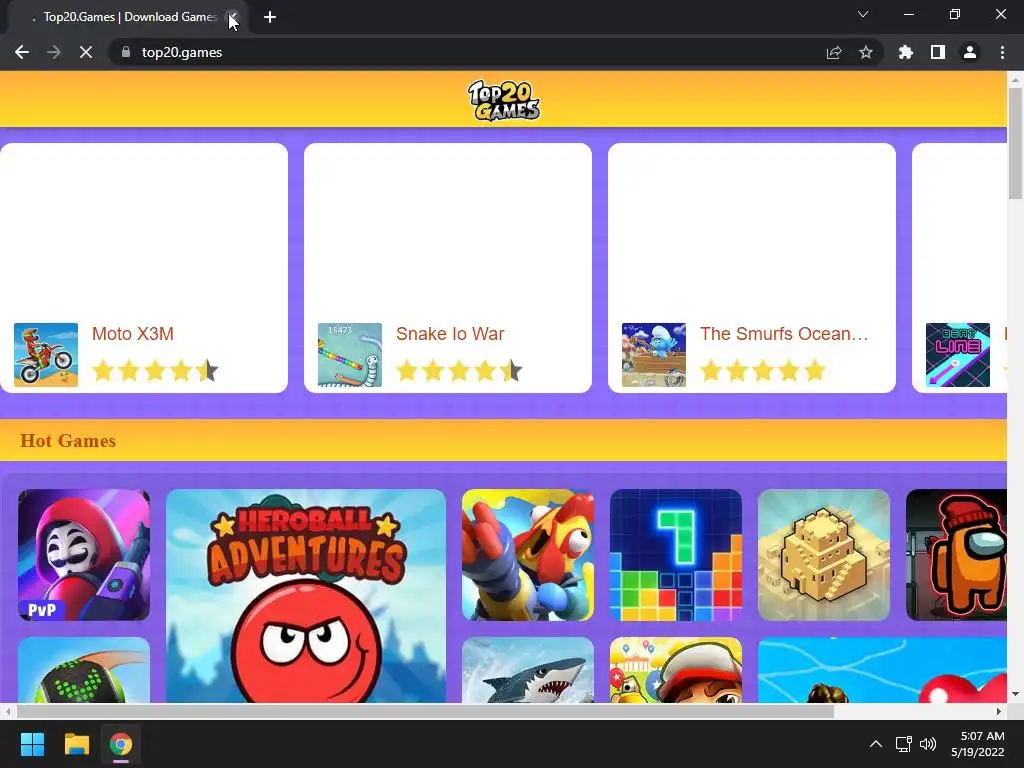Go back with the browser back arrow
The image size is (1024, 768).
pyautogui.click(x=22, y=52)
